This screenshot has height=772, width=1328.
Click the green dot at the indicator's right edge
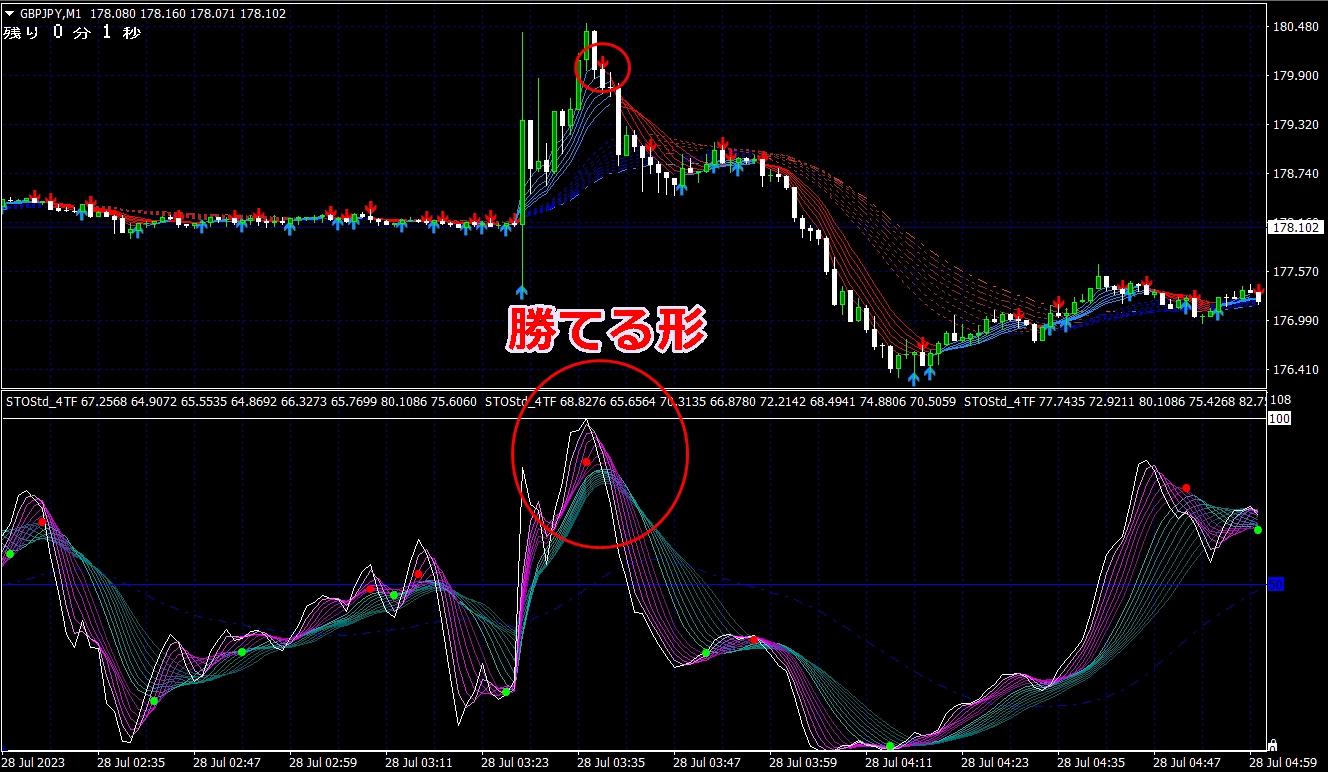coord(1258,530)
